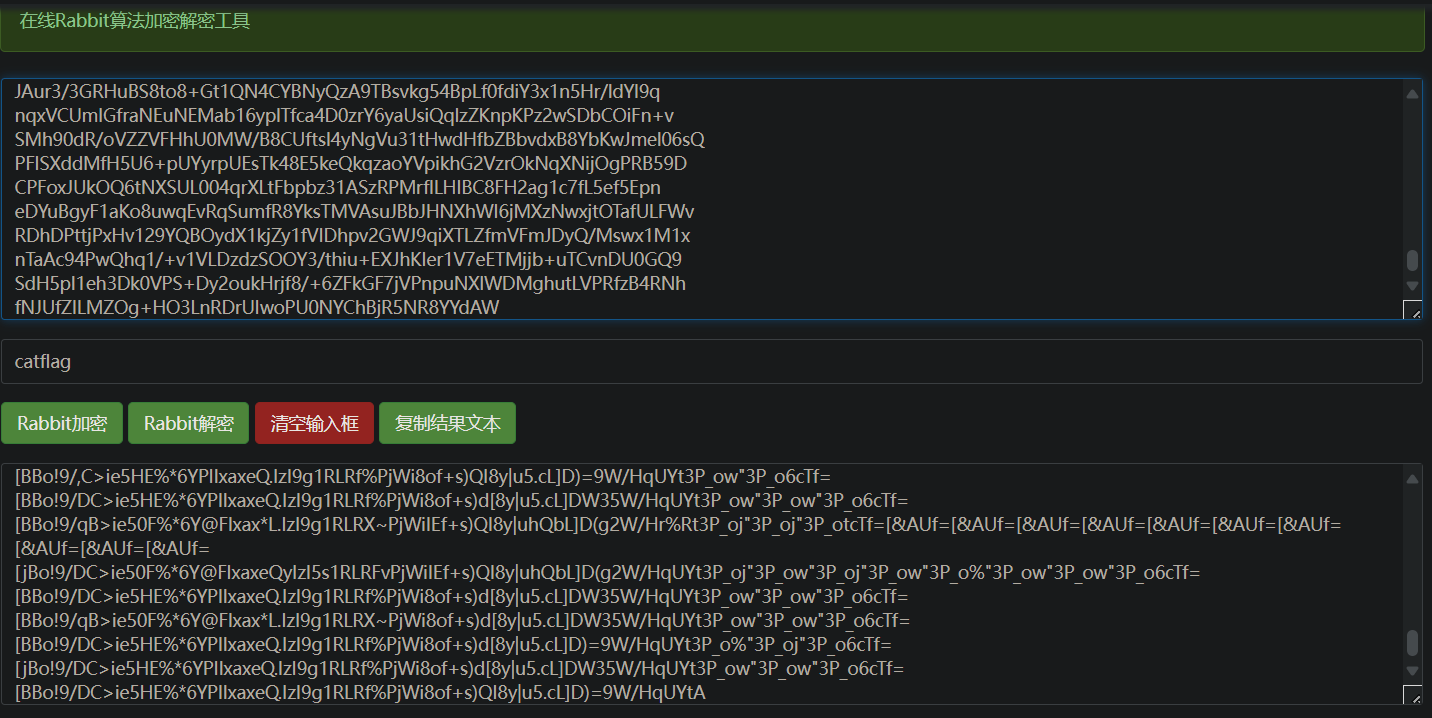Click the upper textarea resize handle

pyautogui.click(x=1412, y=309)
